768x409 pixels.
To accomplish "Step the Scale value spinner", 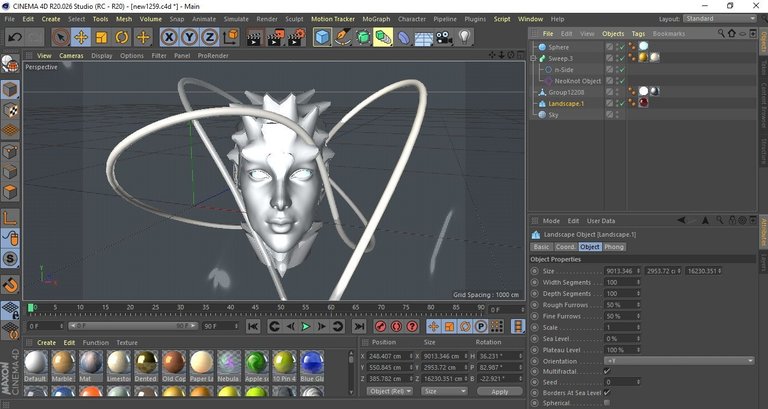I will point(638,327).
